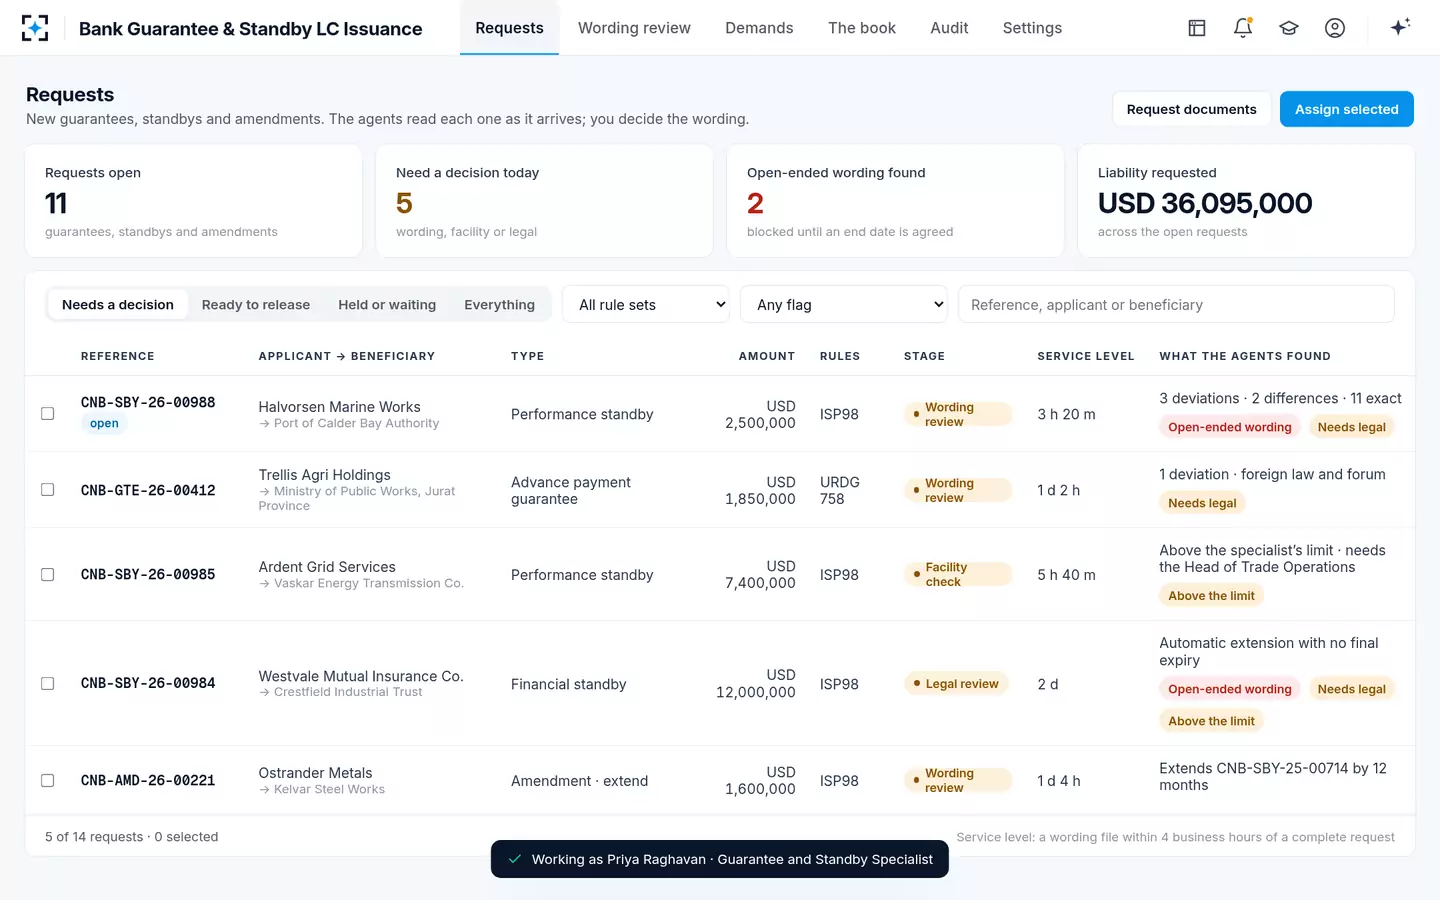The image size is (1440, 900).
Task: Open the graduation cap learning icon
Action: click(1289, 28)
